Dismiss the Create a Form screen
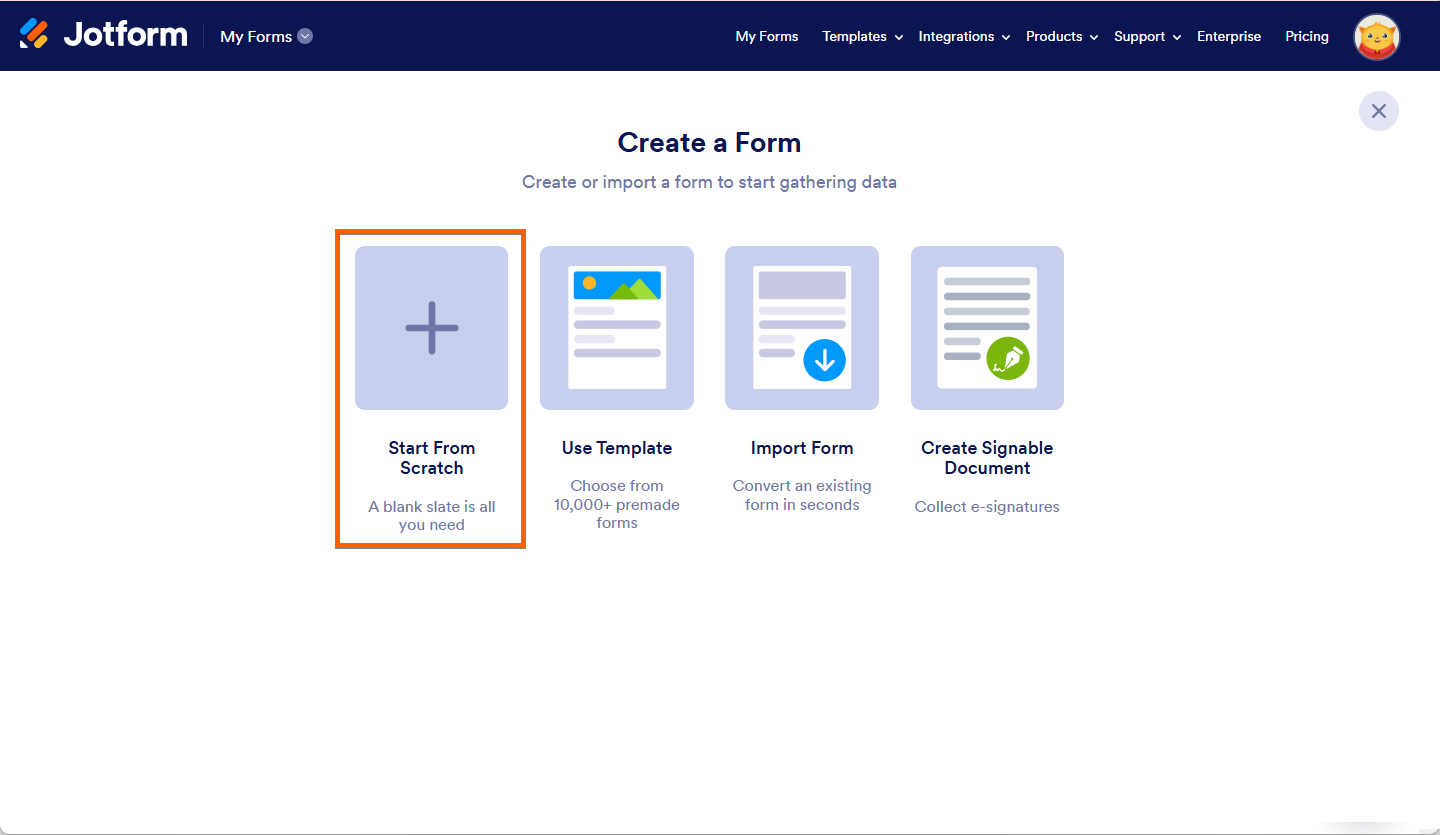This screenshot has height=835, width=1440. click(1379, 111)
